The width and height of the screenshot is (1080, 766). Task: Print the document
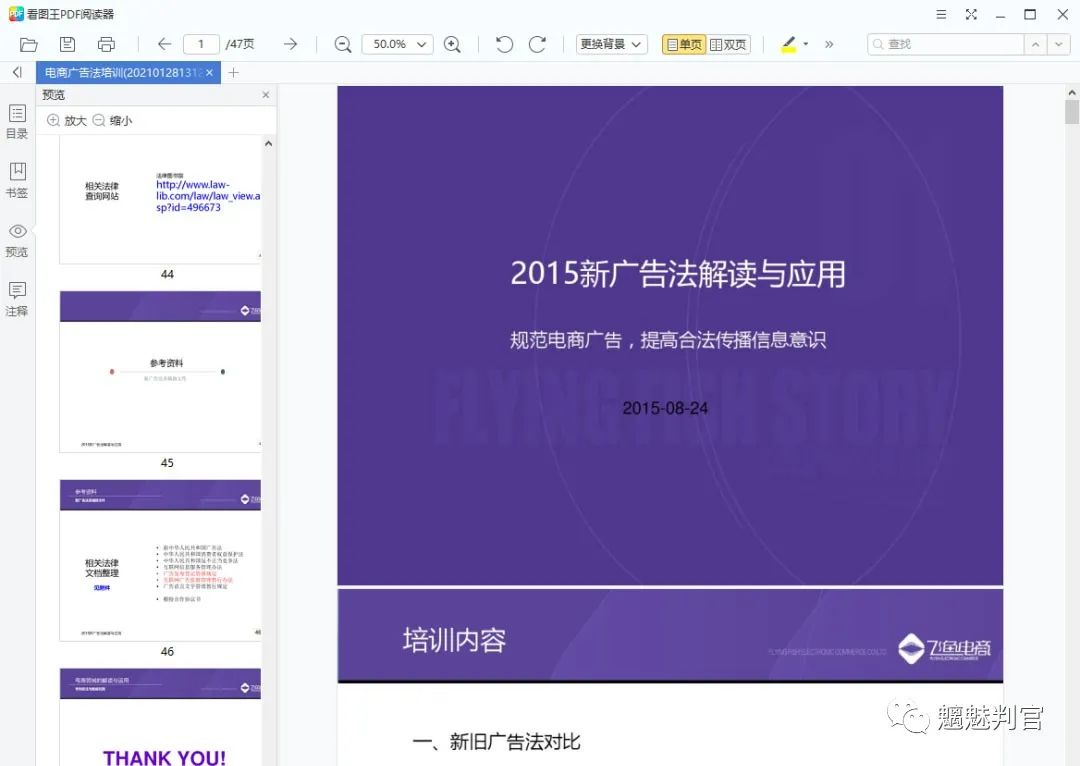pos(106,43)
